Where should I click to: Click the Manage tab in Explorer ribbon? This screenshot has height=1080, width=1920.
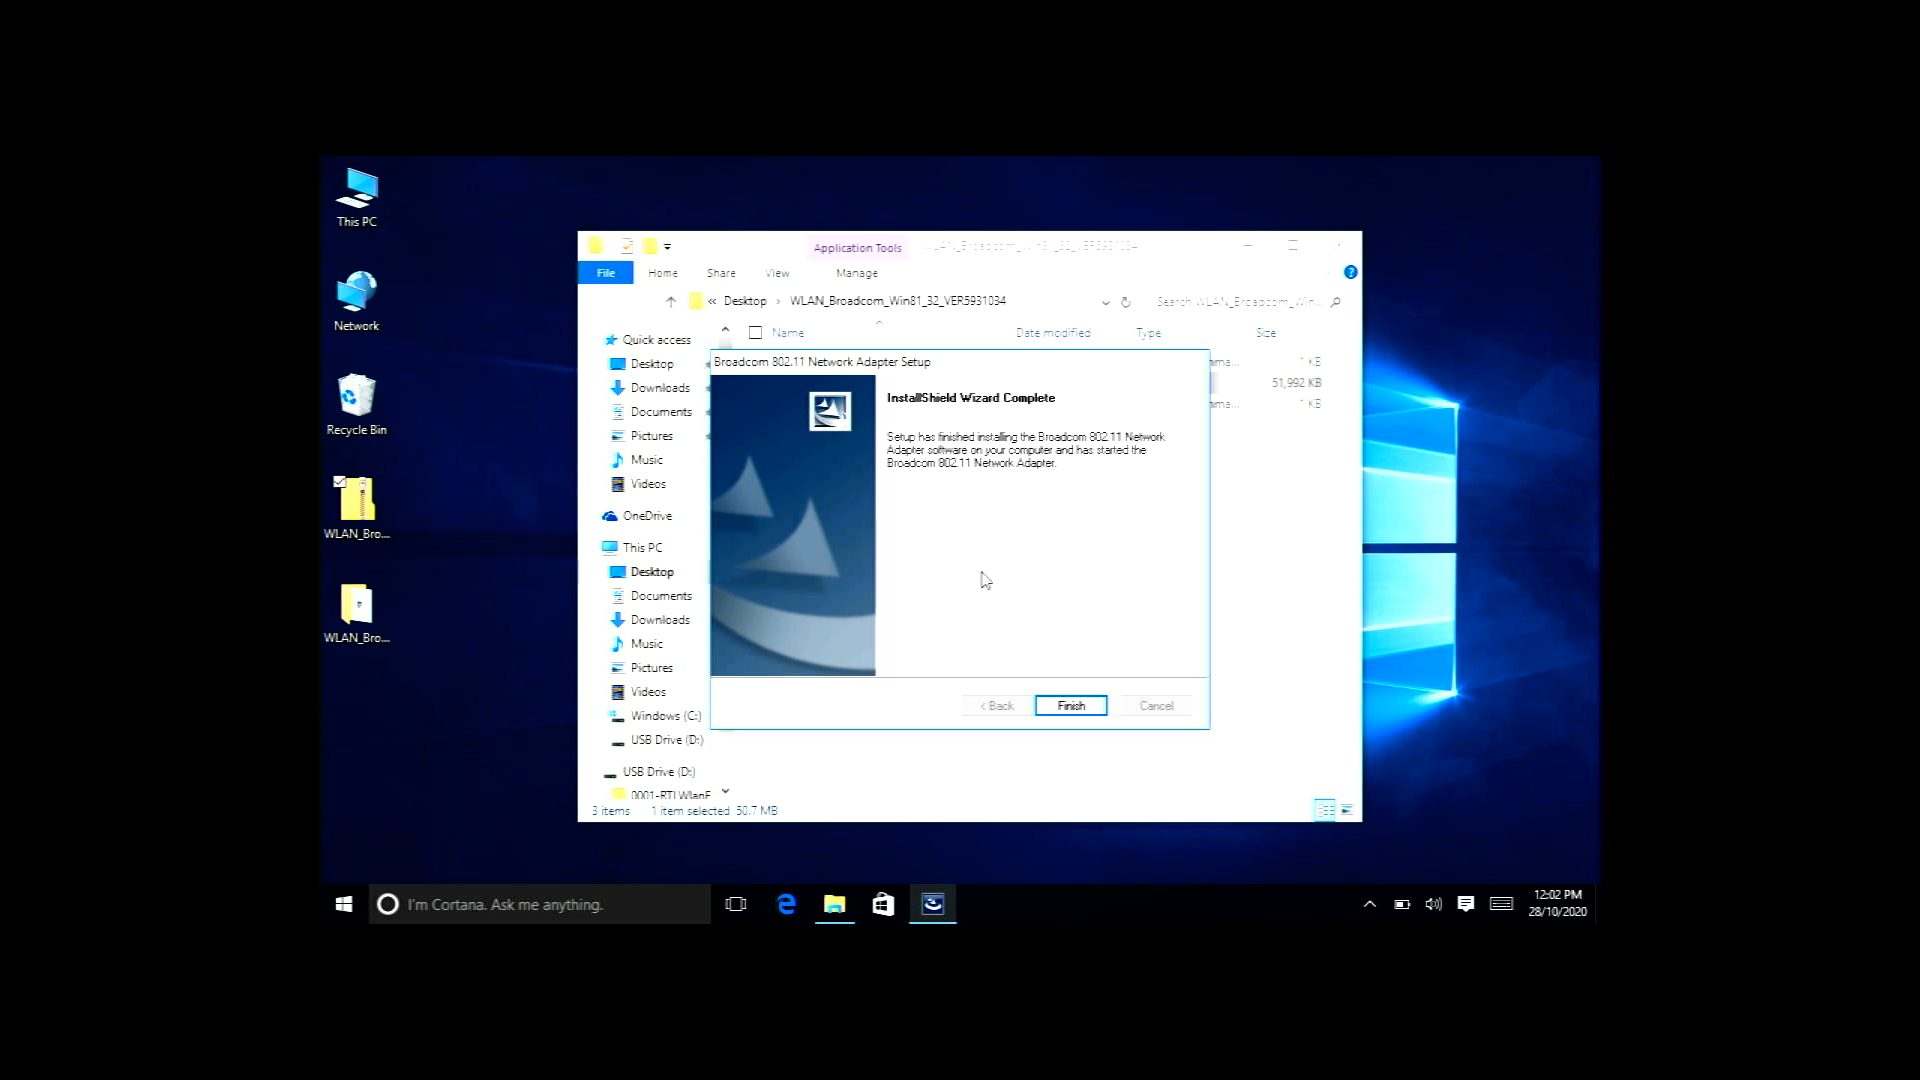[857, 273]
